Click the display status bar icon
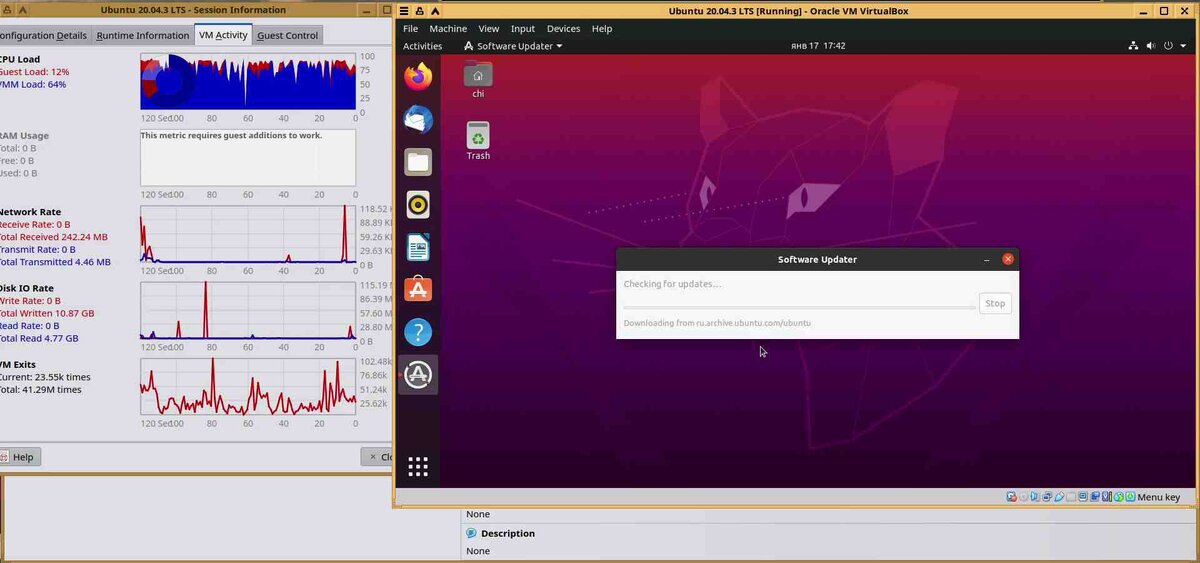This screenshot has width=1200, height=563. click(1083, 497)
